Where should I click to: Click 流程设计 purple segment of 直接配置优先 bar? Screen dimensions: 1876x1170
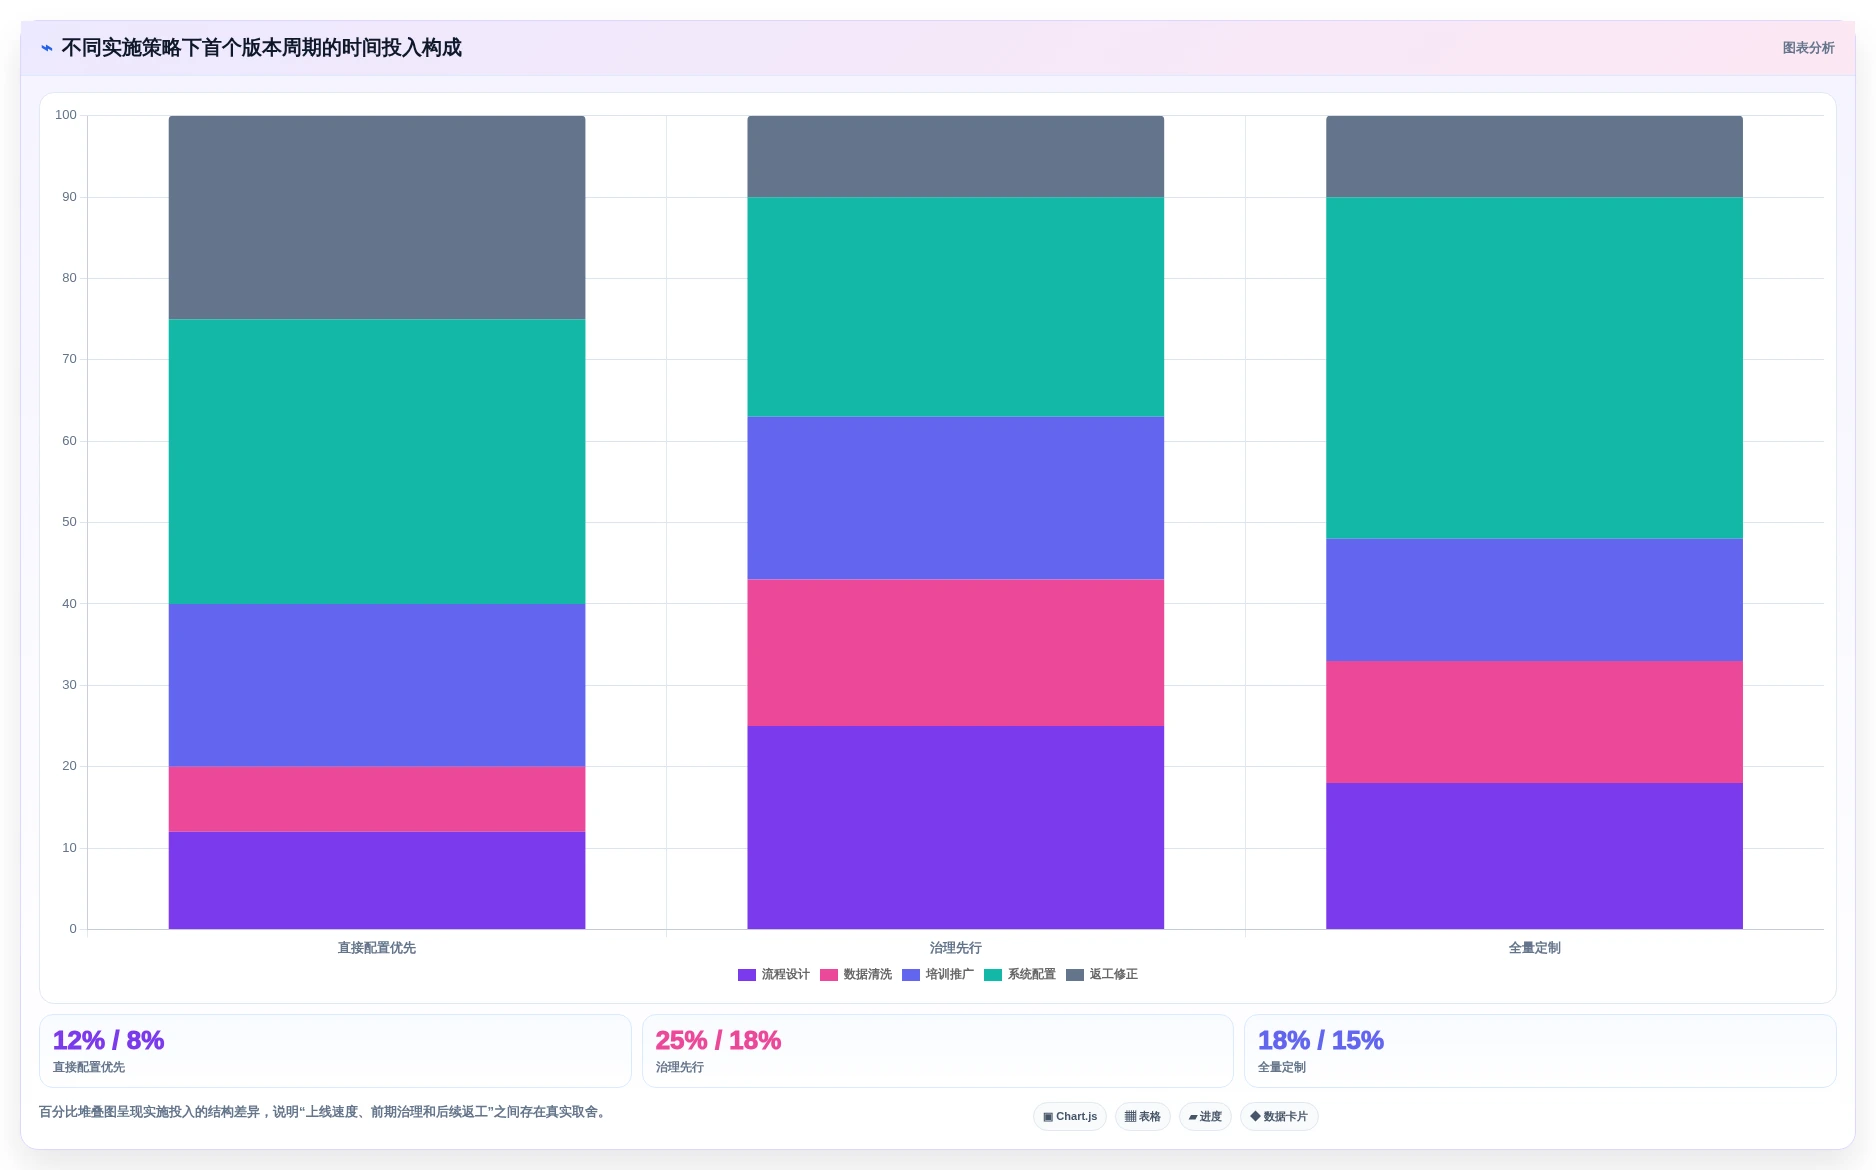click(x=377, y=880)
